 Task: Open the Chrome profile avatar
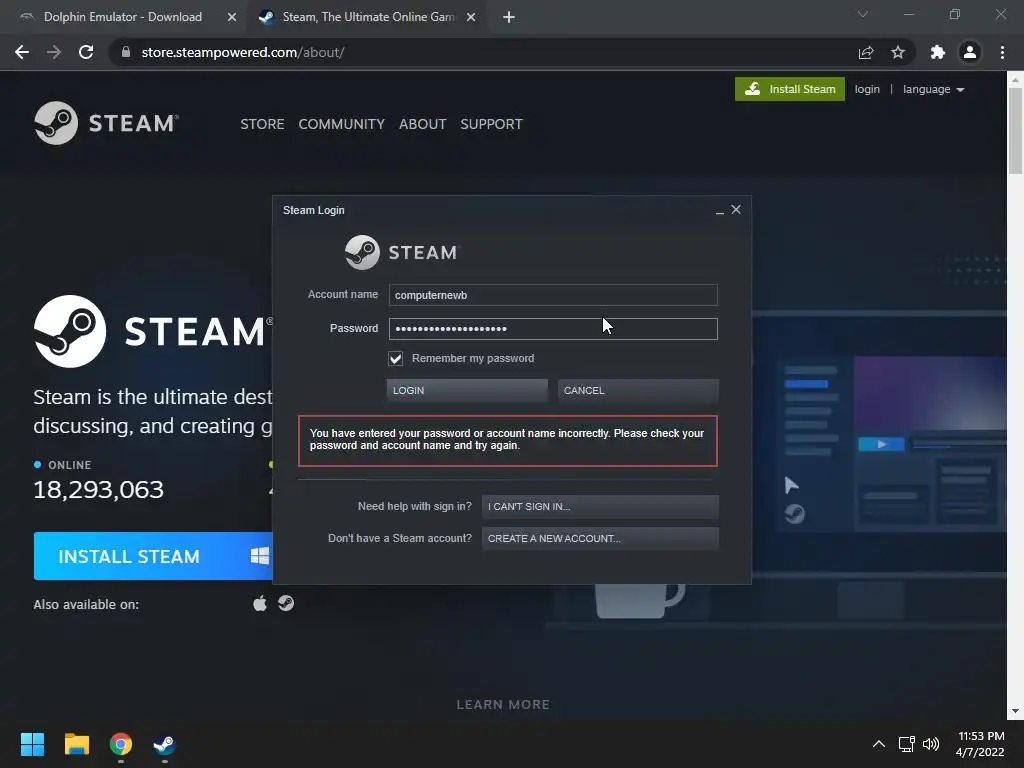(x=970, y=52)
